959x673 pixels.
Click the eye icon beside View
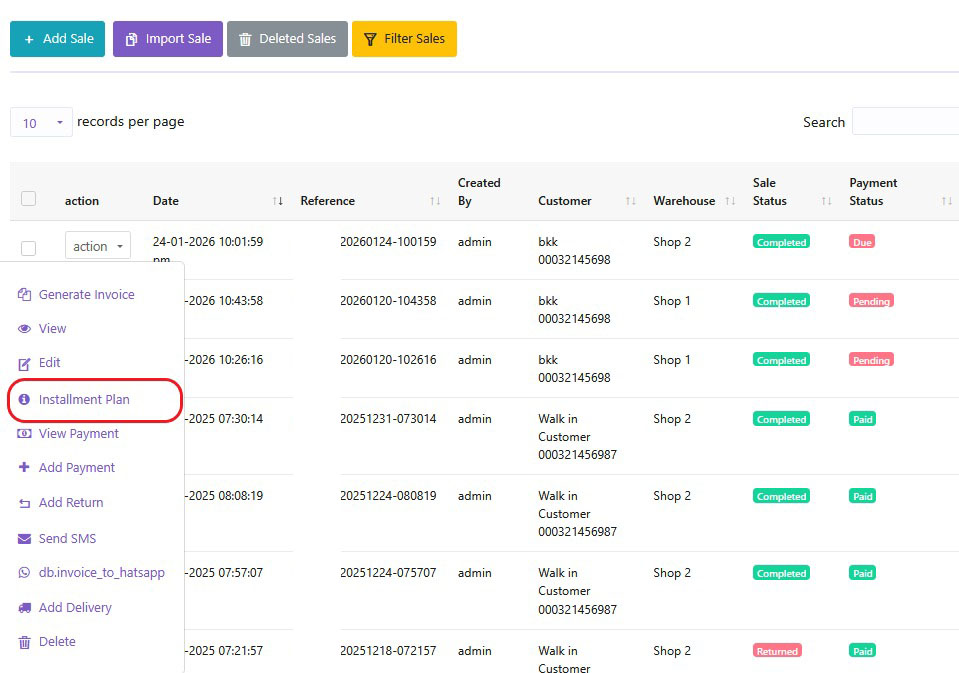tap(25, 329)
